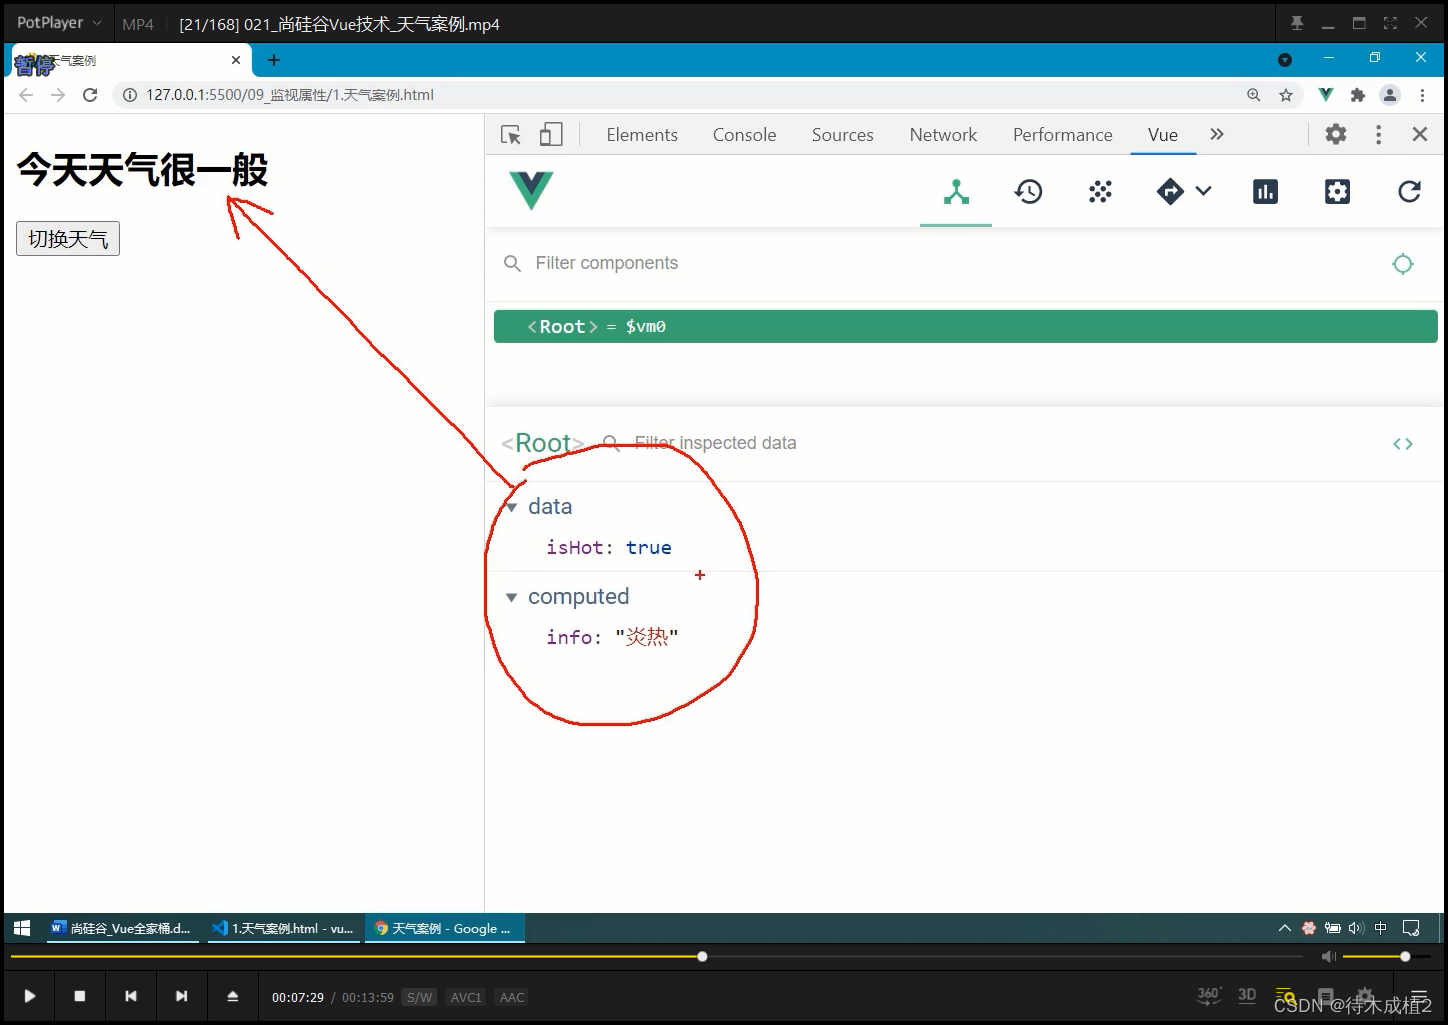Close the 天气案例 browser tab
Image resolution: width=1448 pixels, height=1025 pixels.
tap(236, 60)
